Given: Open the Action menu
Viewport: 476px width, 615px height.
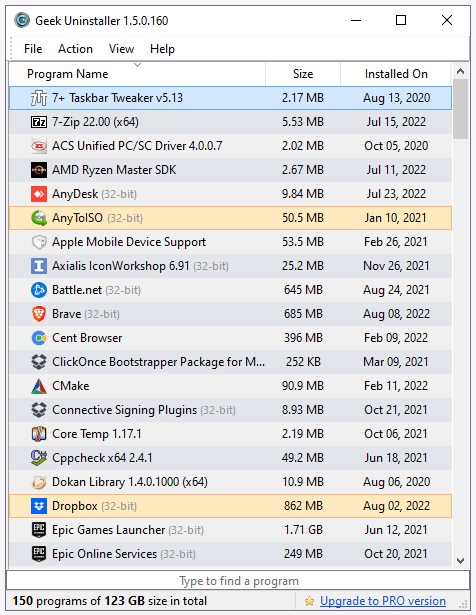Looking at the screenshot, I should (75, 49).
